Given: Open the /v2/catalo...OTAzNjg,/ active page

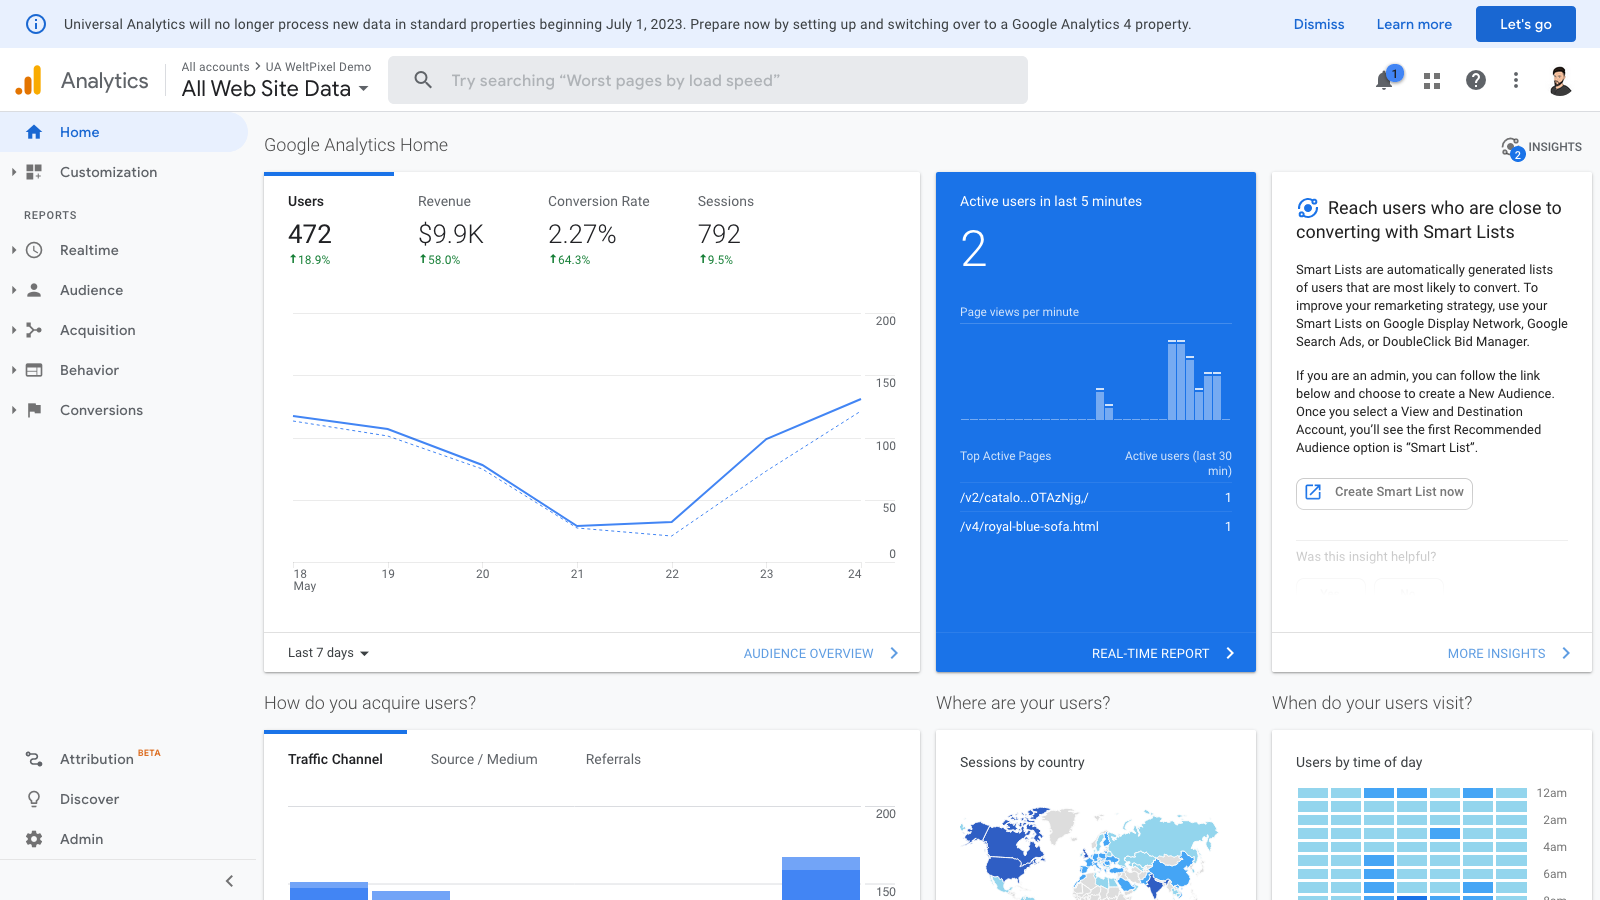Looking at the screenshot, I should pos(1024,497).
